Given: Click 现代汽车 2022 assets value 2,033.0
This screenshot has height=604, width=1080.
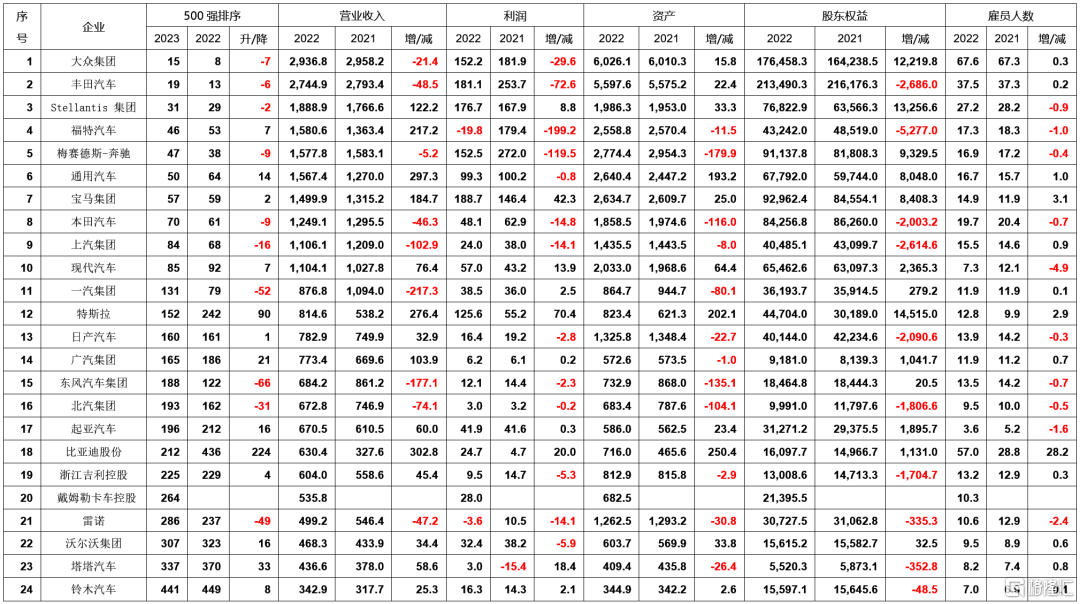Looking at the screenshot, I should [612, 268].
